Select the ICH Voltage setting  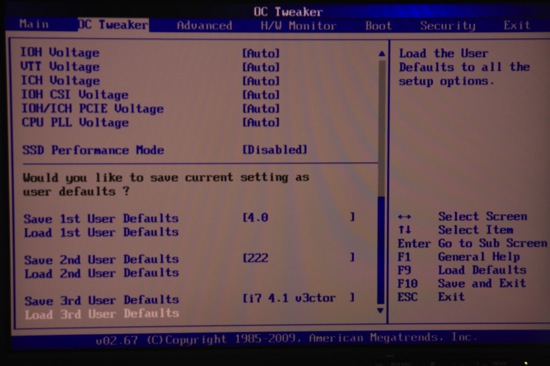click(x=60, y=81)
